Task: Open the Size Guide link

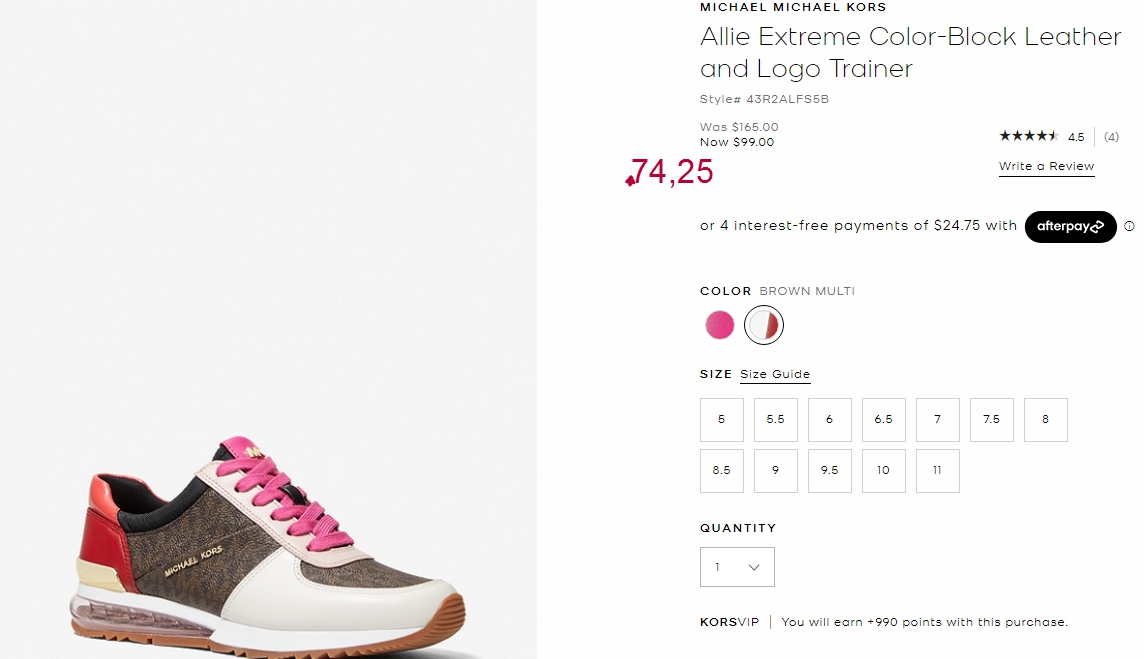Action: click(x=775, y=374)
